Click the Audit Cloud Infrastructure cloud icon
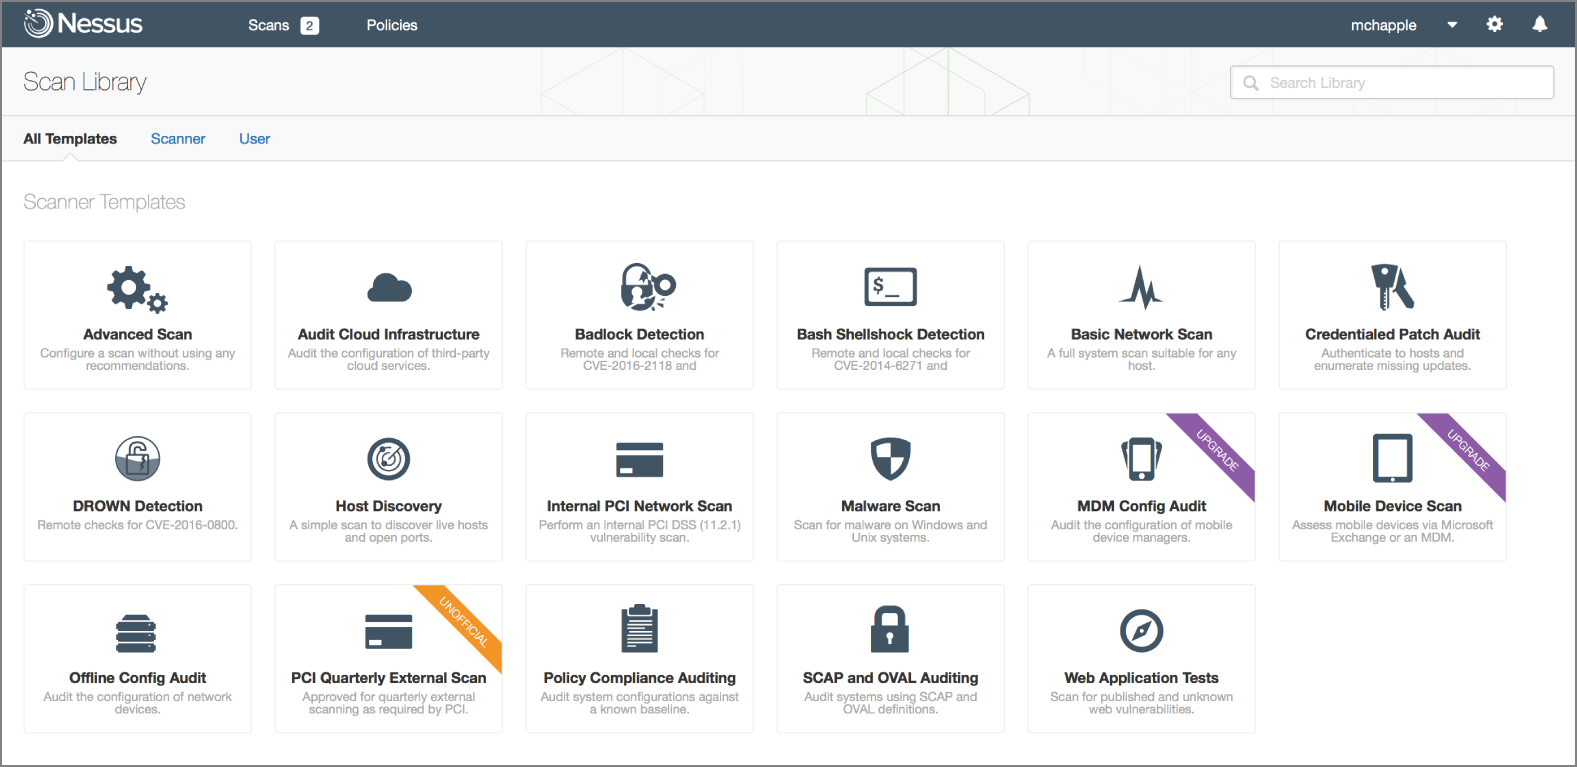Image resolution: width=1577 pixels, height=767 pixels. 389,288
